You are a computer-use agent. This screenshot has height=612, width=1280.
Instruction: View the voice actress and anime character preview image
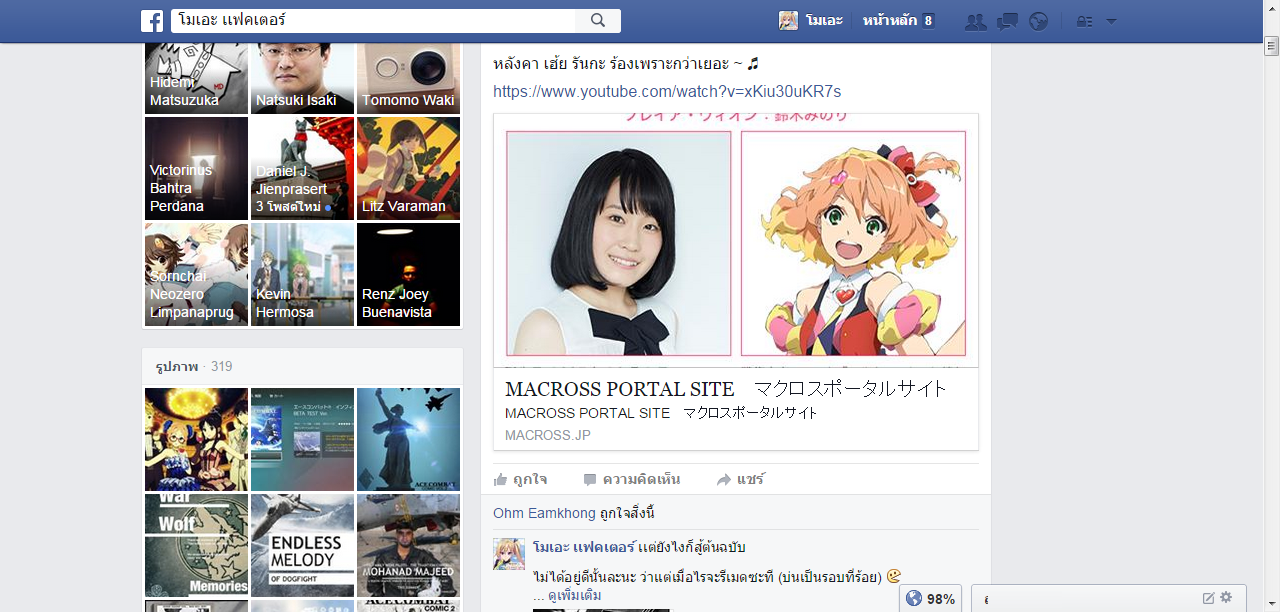click(x=736, y=241)
